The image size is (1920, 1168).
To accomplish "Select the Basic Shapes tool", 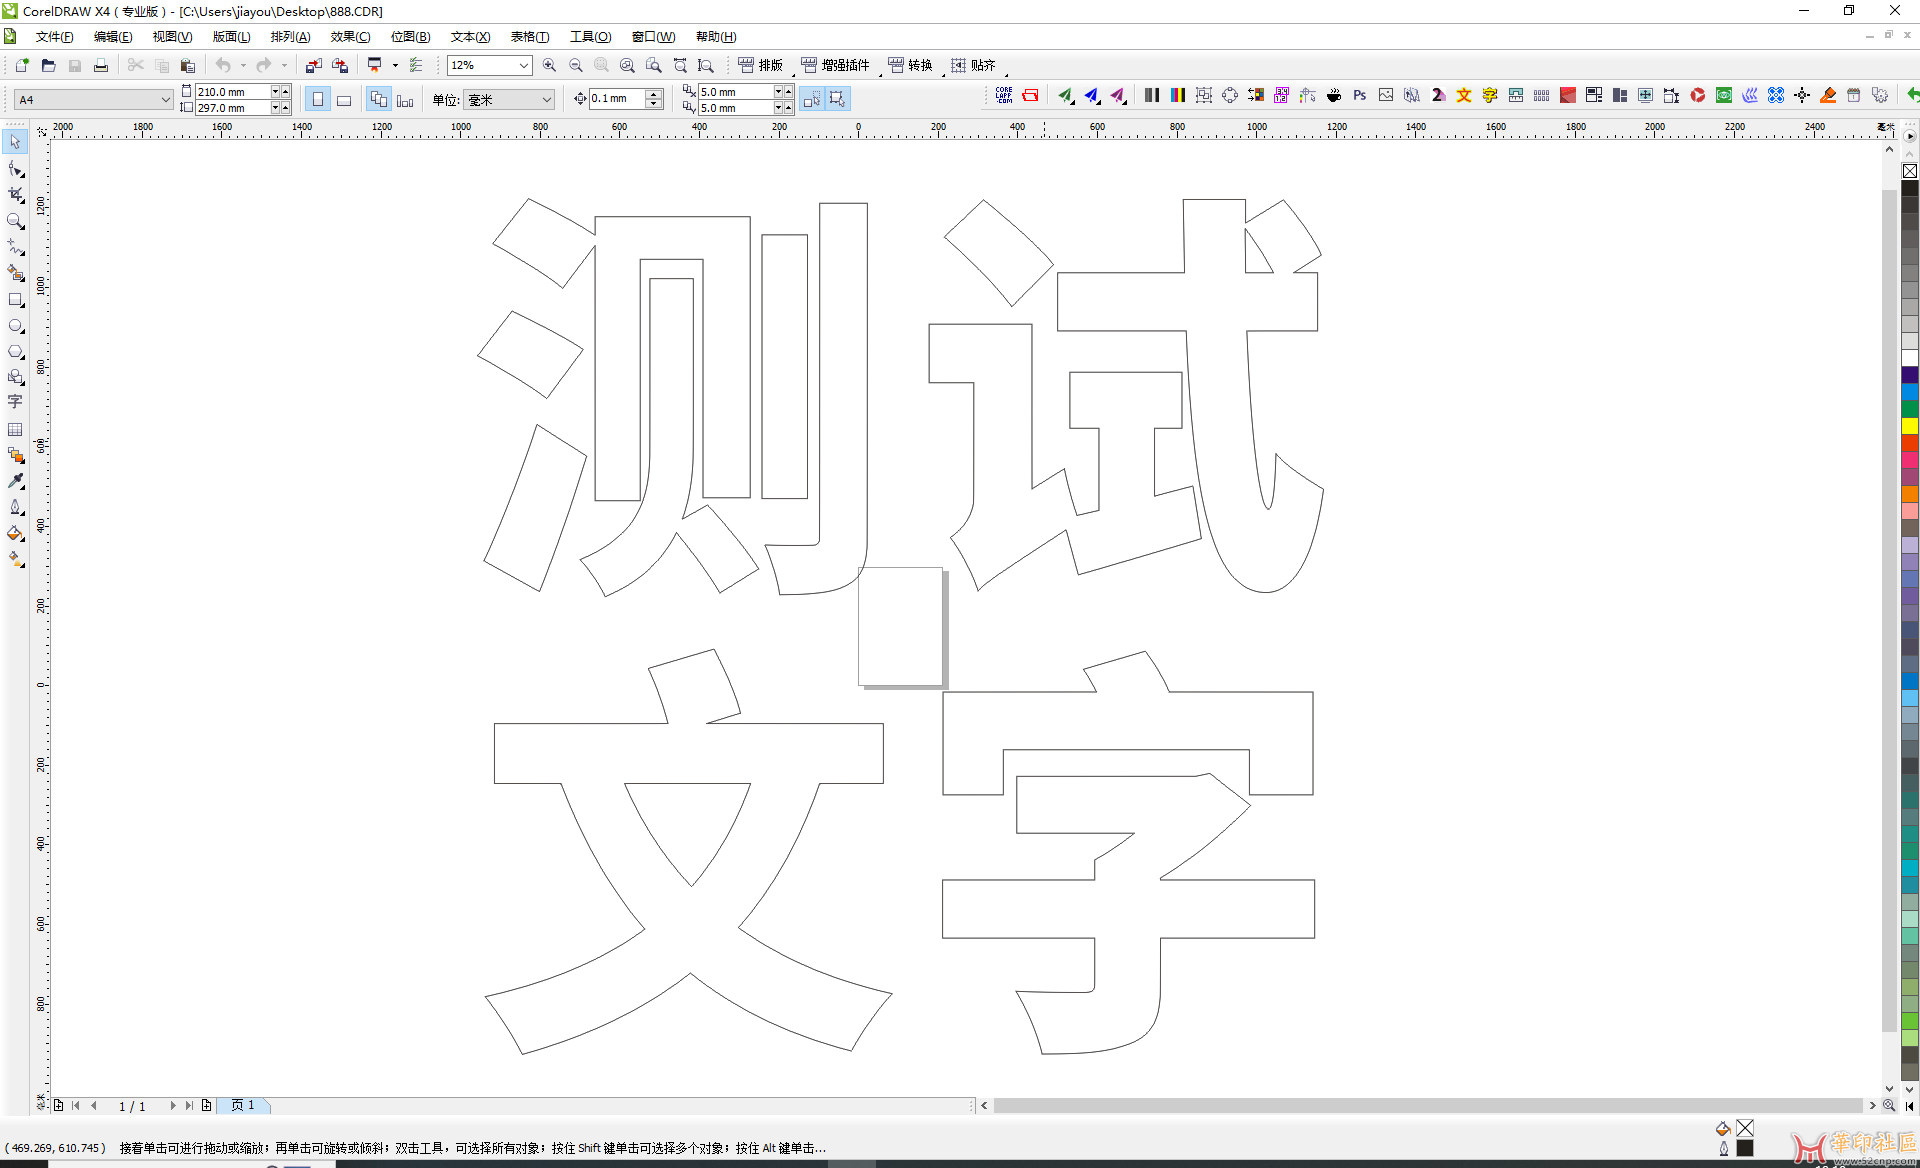I will tap(15, 377).
